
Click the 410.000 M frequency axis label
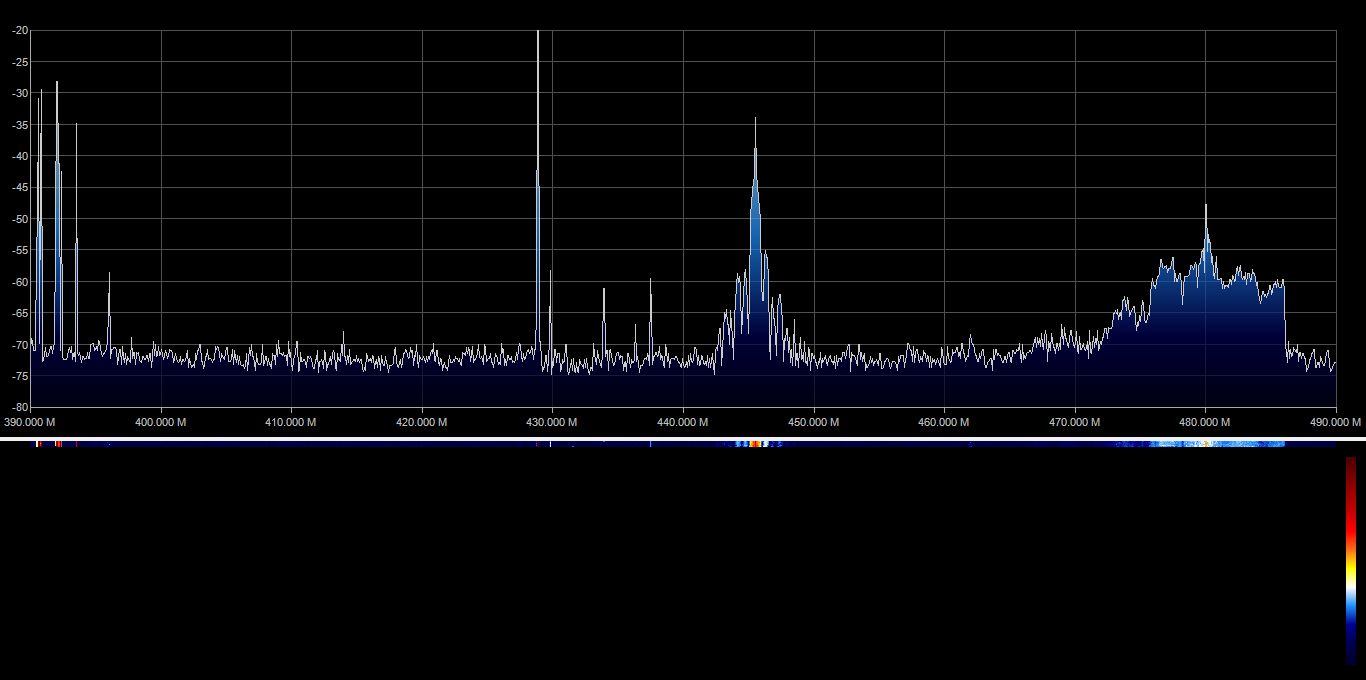click(x=291, y=422)
